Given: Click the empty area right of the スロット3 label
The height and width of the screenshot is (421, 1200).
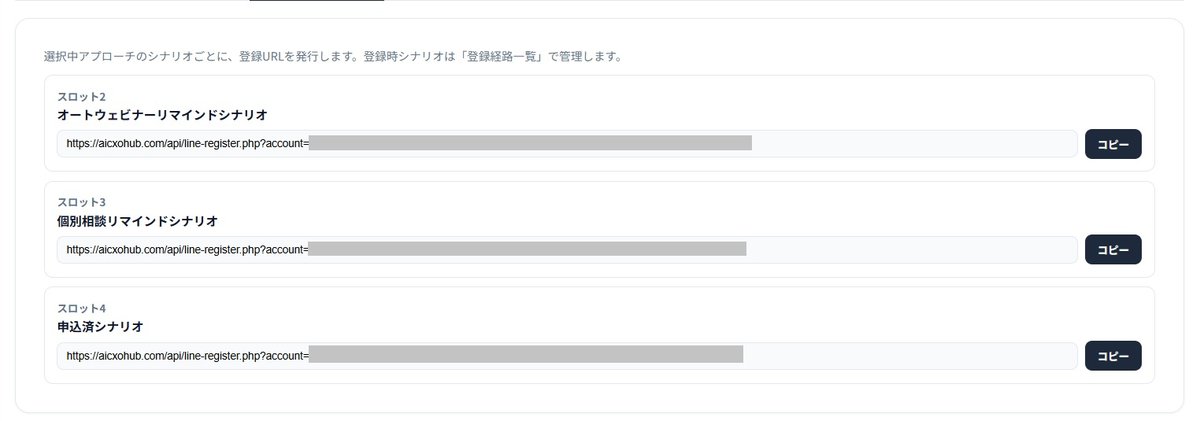Looking at the screenshot, I should (x=620, y=202).
